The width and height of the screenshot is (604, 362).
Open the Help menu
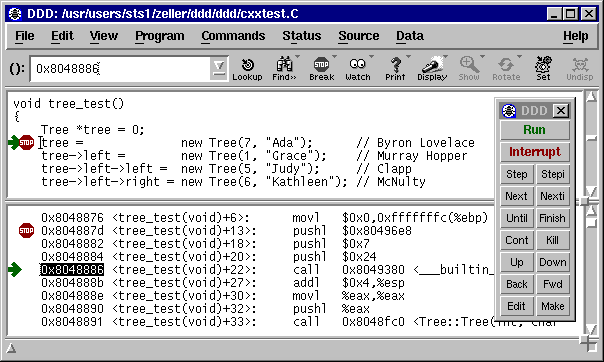[575, 36]
